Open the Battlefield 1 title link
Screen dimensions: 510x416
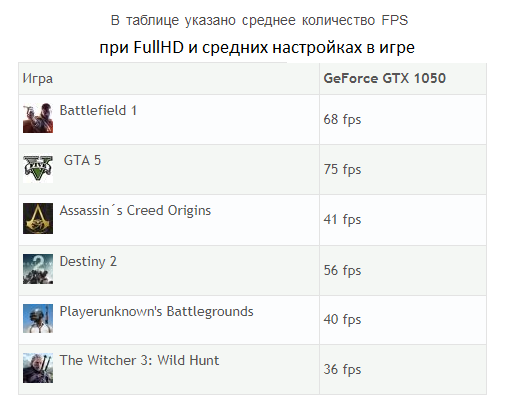pyautogui.click(x=98, y=110)
